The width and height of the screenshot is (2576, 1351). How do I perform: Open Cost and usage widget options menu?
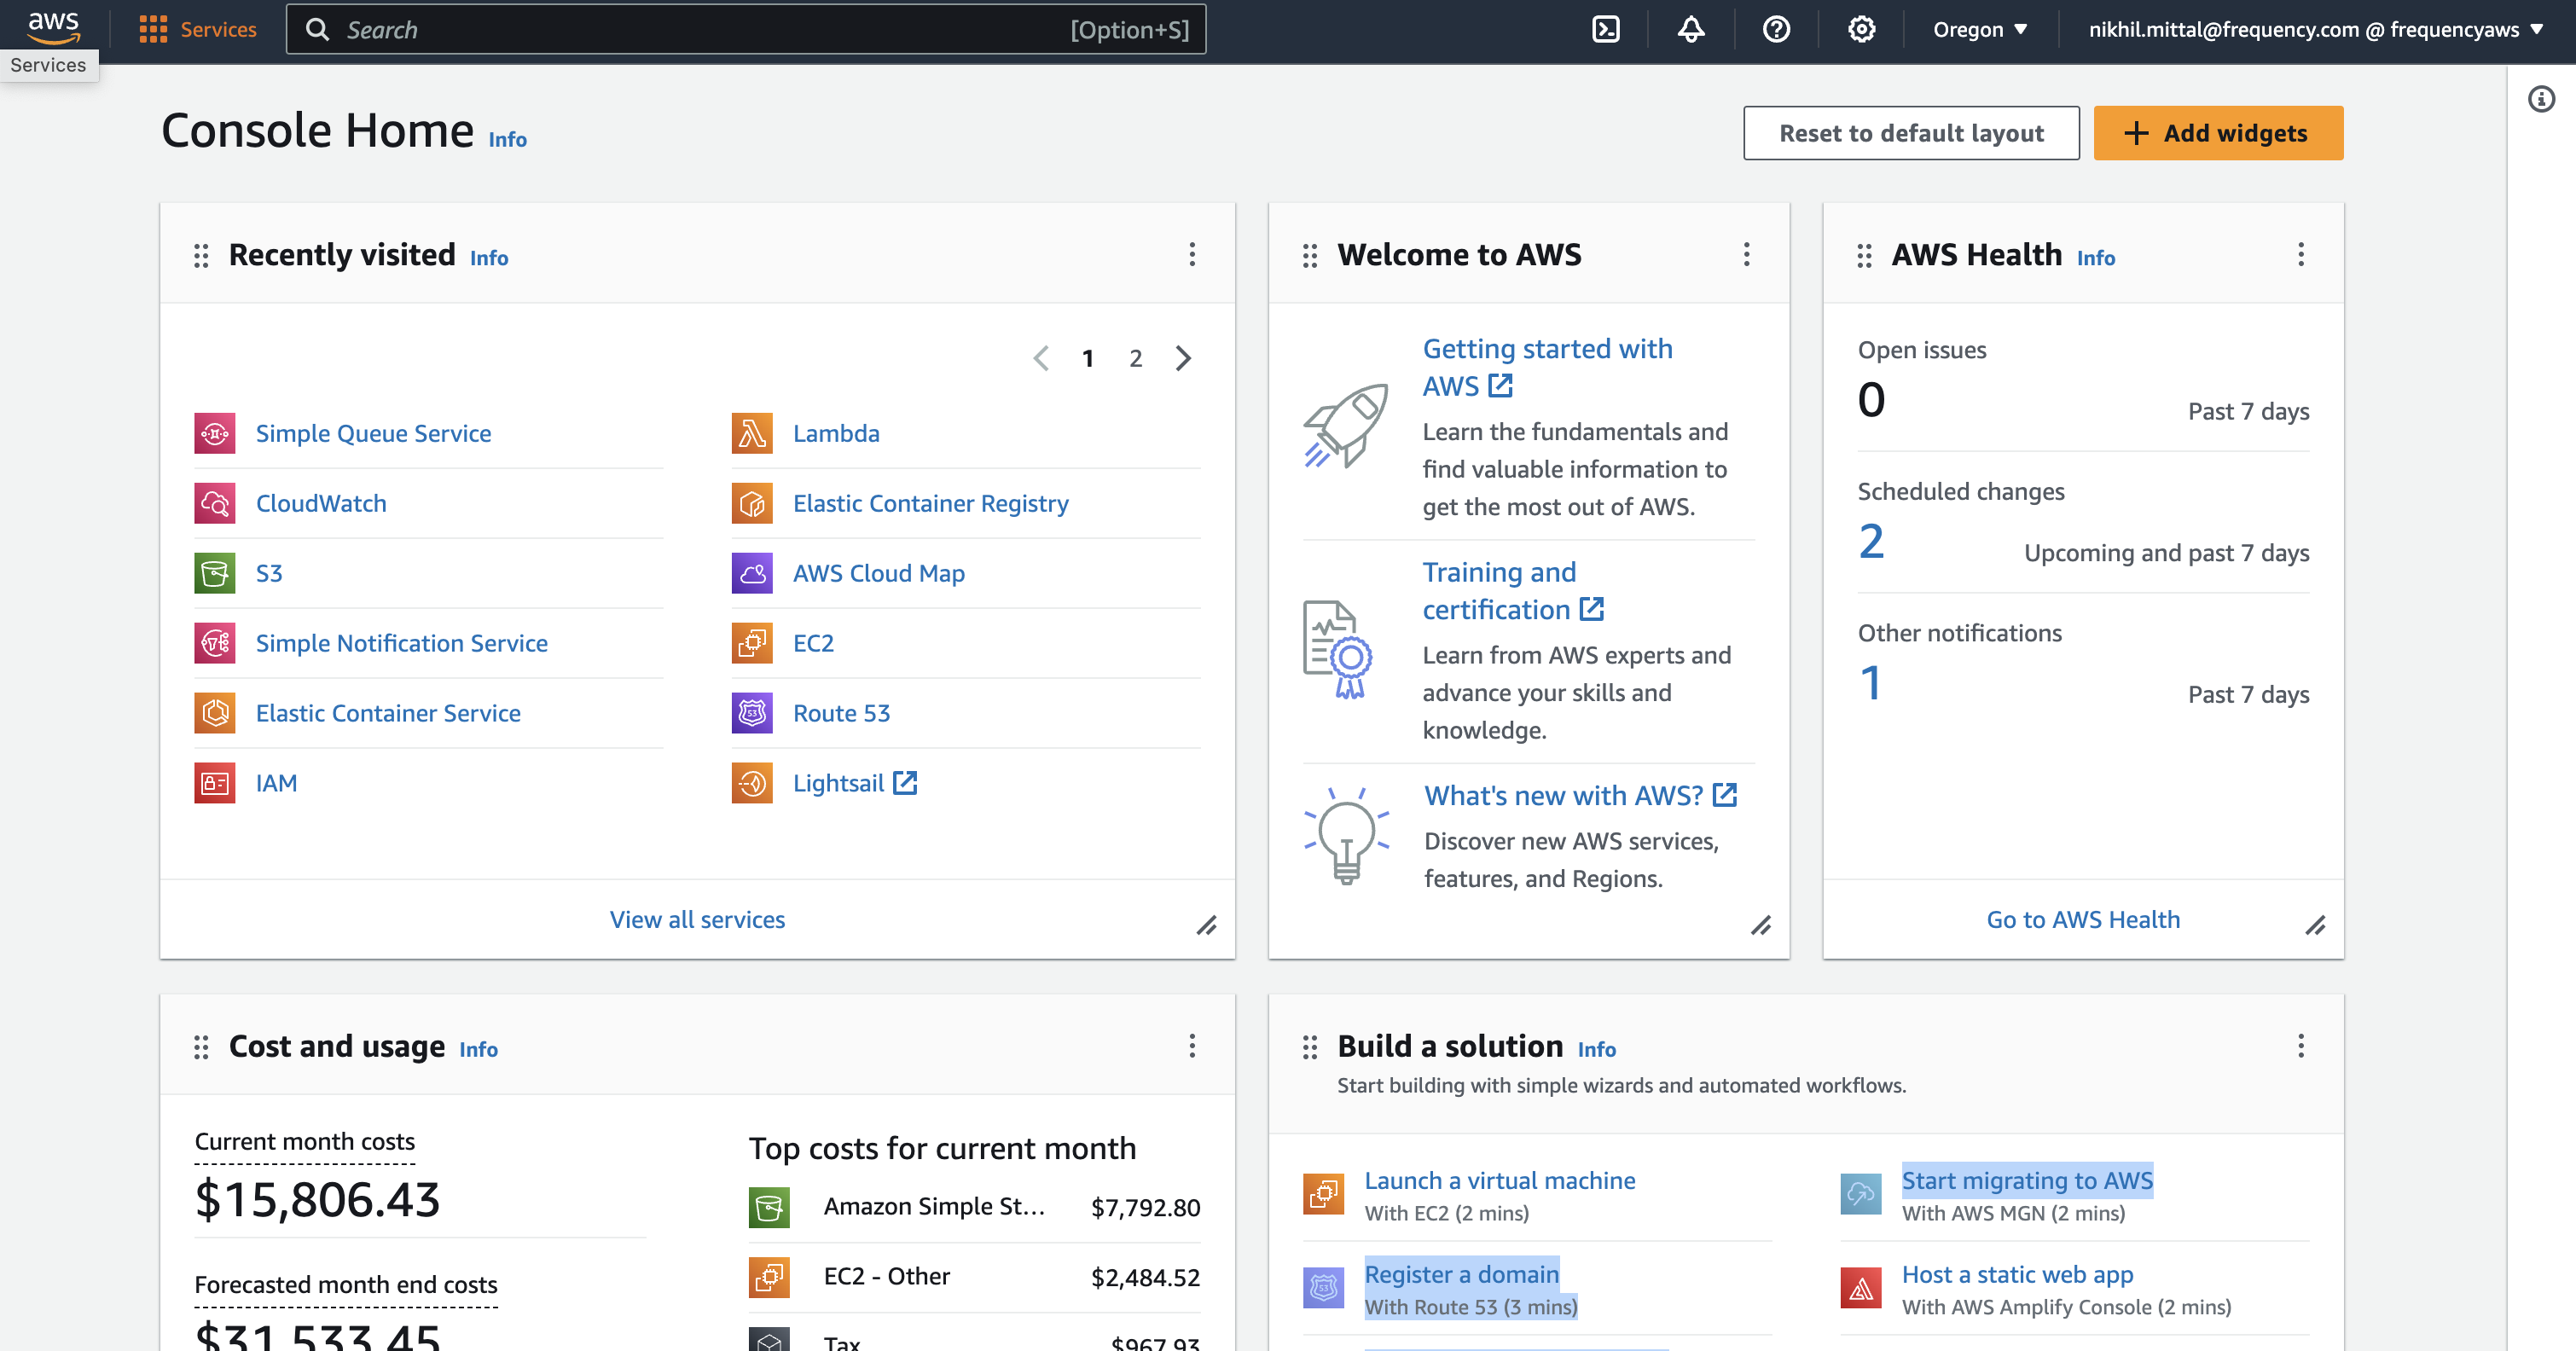point(1192,1046)
